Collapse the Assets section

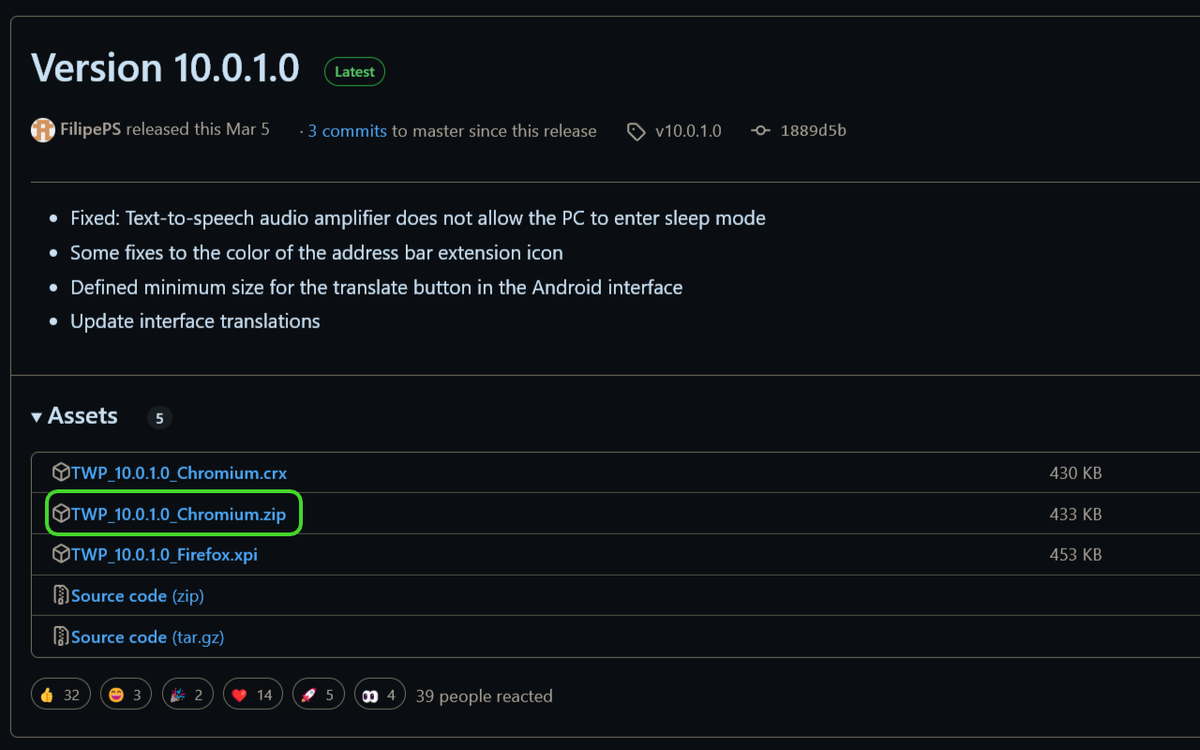coord(75,416)
